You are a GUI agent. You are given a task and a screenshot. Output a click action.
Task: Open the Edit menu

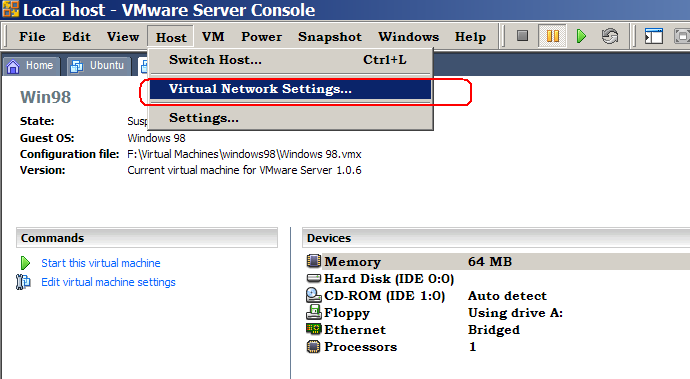[x=77, y=37]
